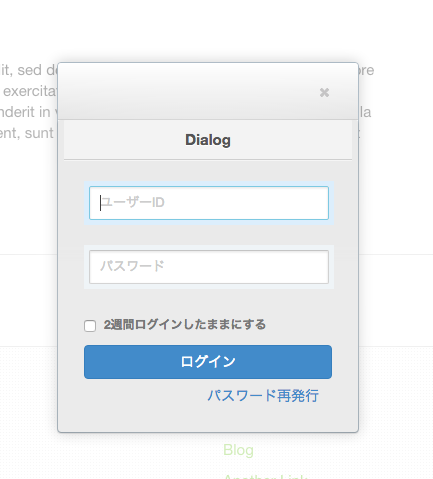Click the Dialog title heading
Image resolution: width=433 pixels, height=479 pixels.
[208, 140]
